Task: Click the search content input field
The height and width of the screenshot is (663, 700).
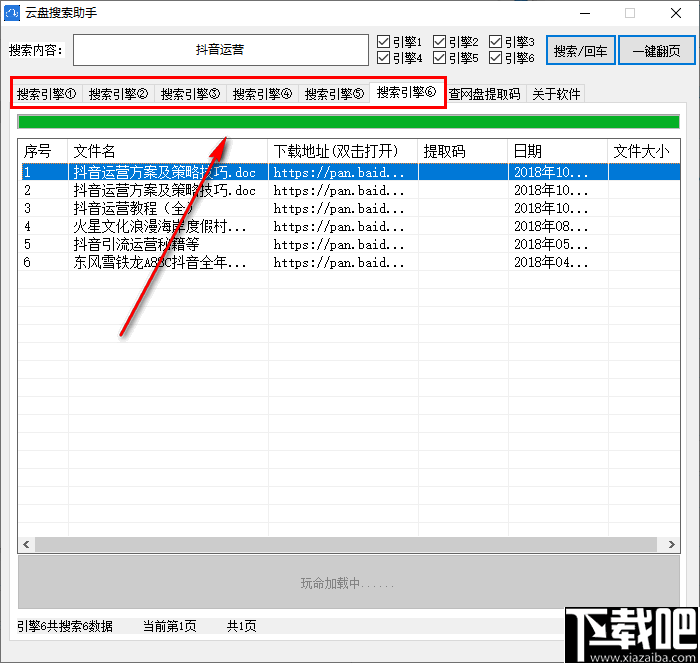Action: pos(221,50)
